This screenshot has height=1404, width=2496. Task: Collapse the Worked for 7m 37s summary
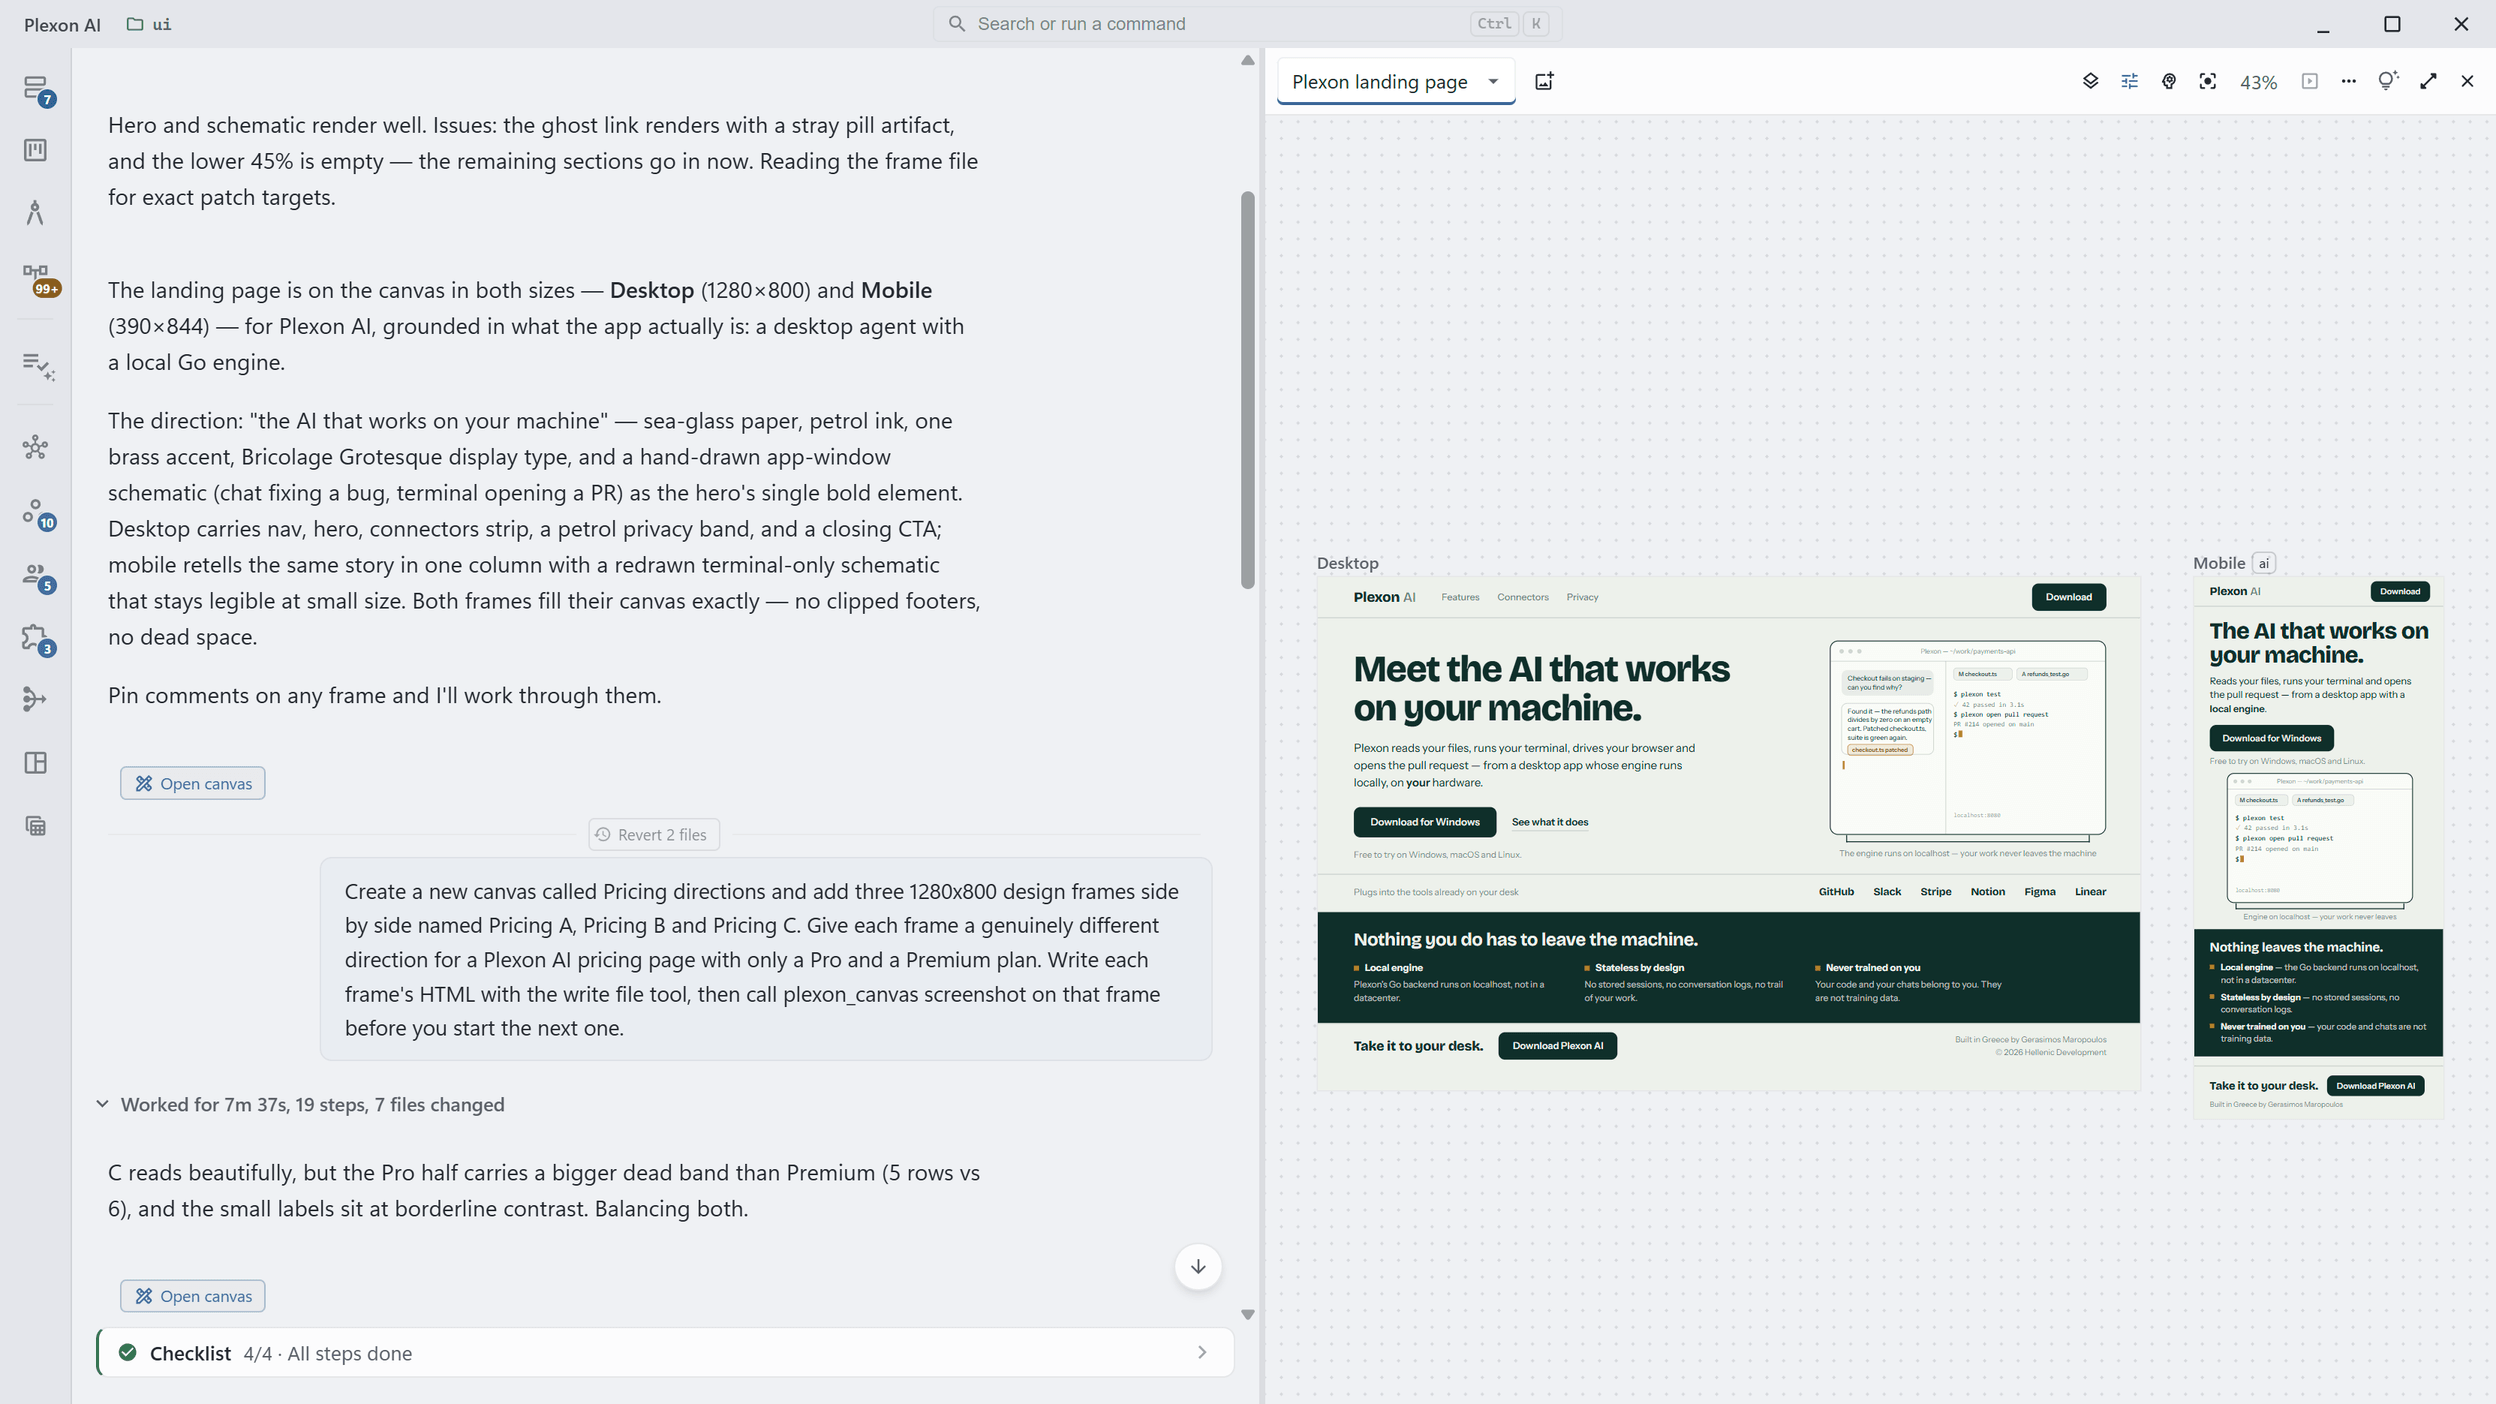pyautogui.click(x=300, y=1104)
